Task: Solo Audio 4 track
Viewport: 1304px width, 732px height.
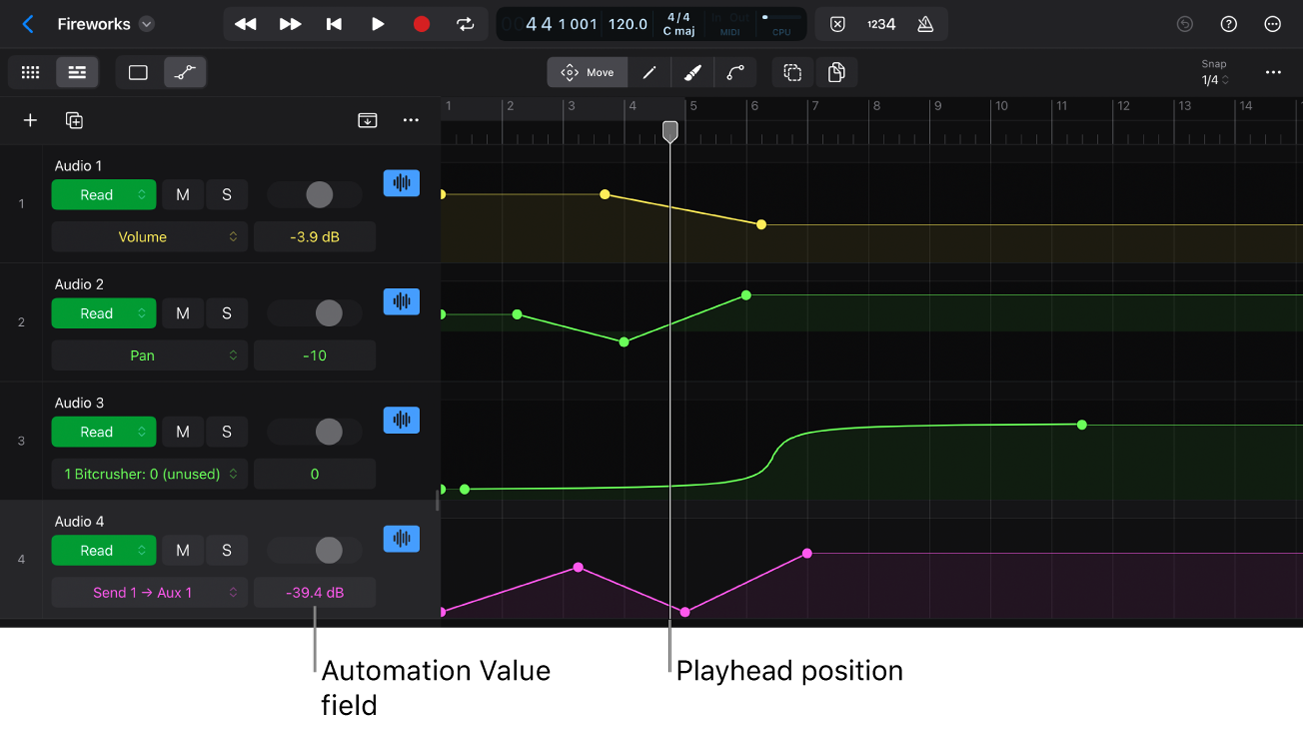Action: (x=227, y=550)
